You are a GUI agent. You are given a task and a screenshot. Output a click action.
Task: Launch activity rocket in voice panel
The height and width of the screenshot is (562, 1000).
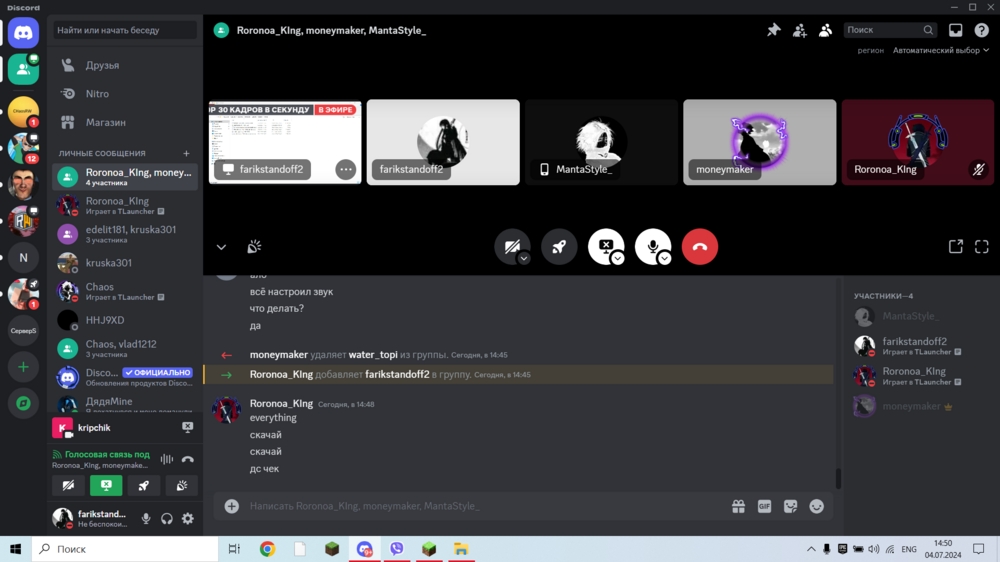pyautogui.click(x=143, y=486)
